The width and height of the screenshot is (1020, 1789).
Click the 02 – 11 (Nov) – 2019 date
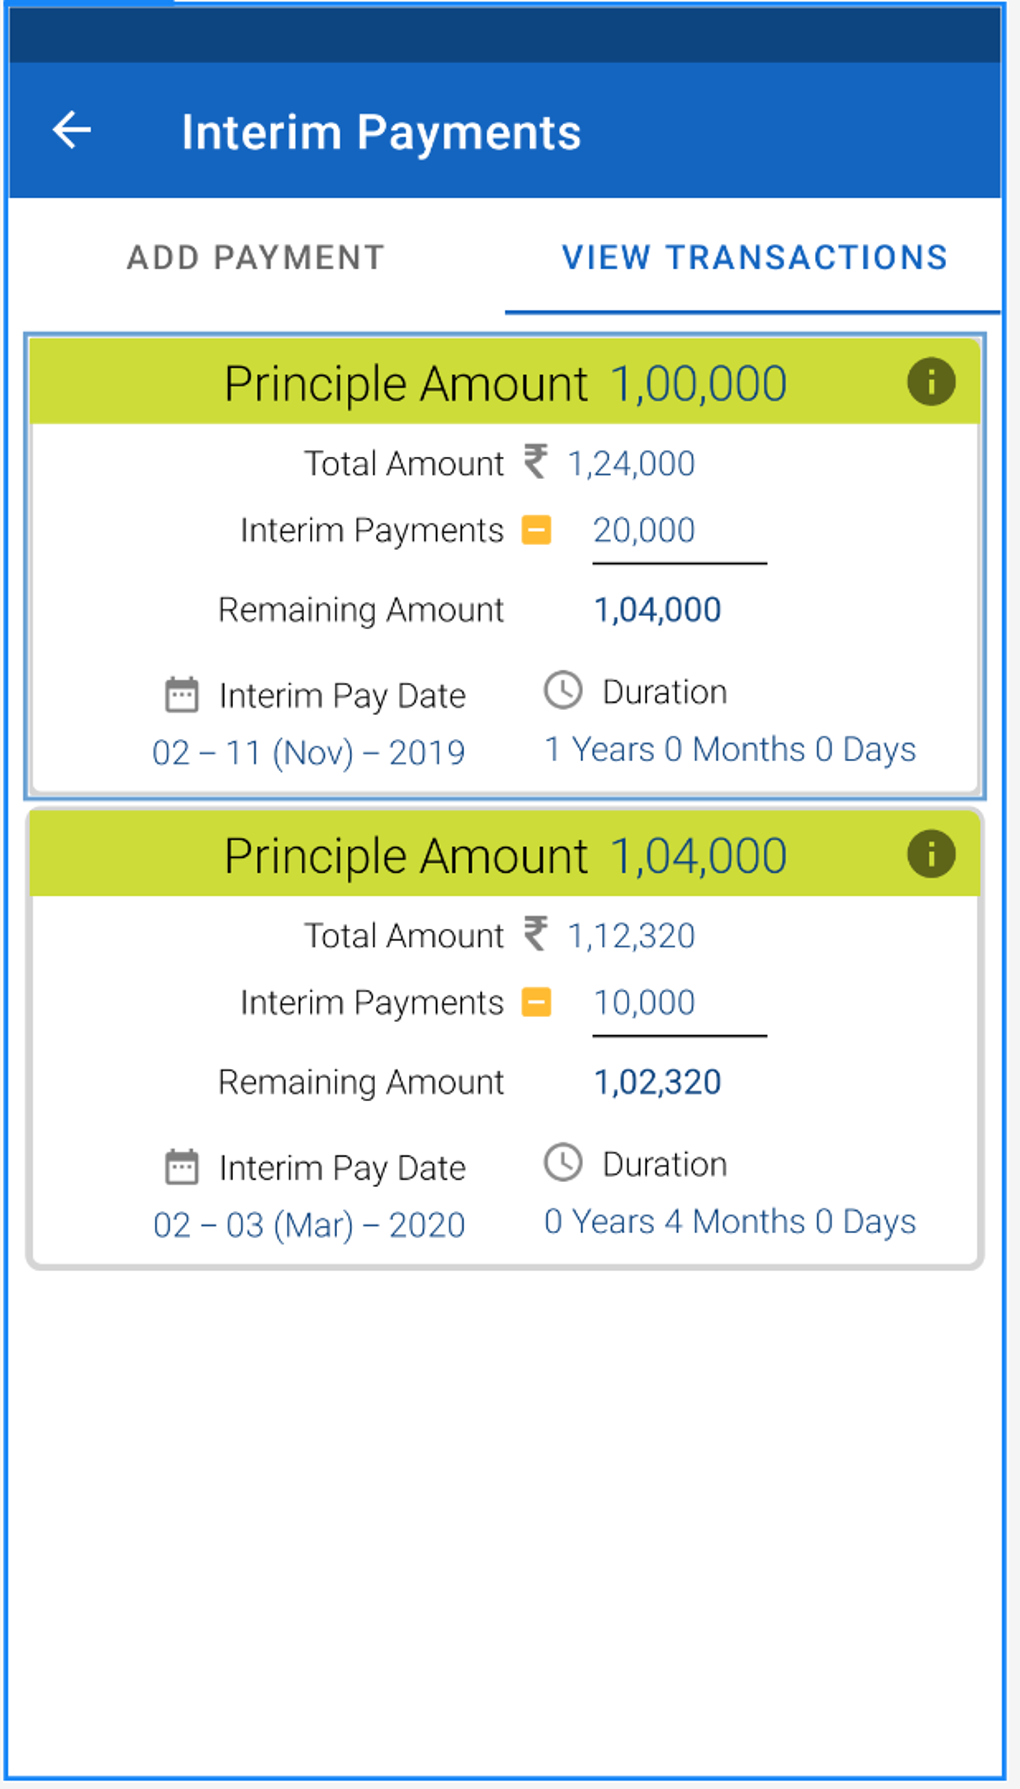(308, 752)
